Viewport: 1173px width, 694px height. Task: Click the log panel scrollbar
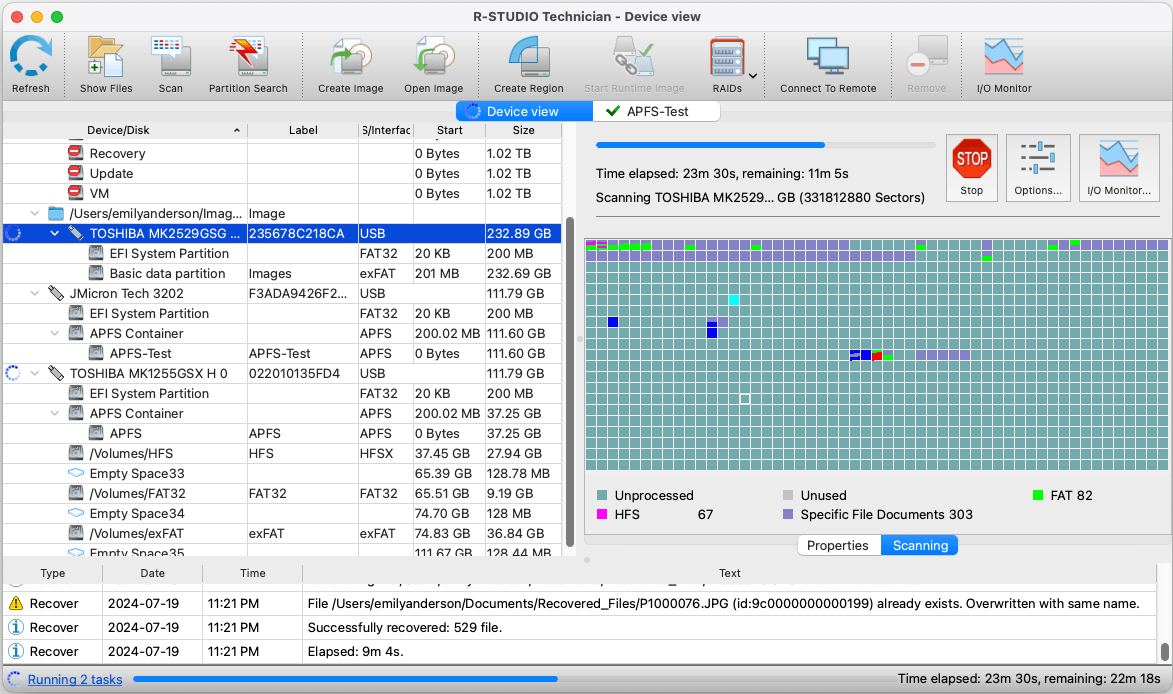coord(1165,651)
